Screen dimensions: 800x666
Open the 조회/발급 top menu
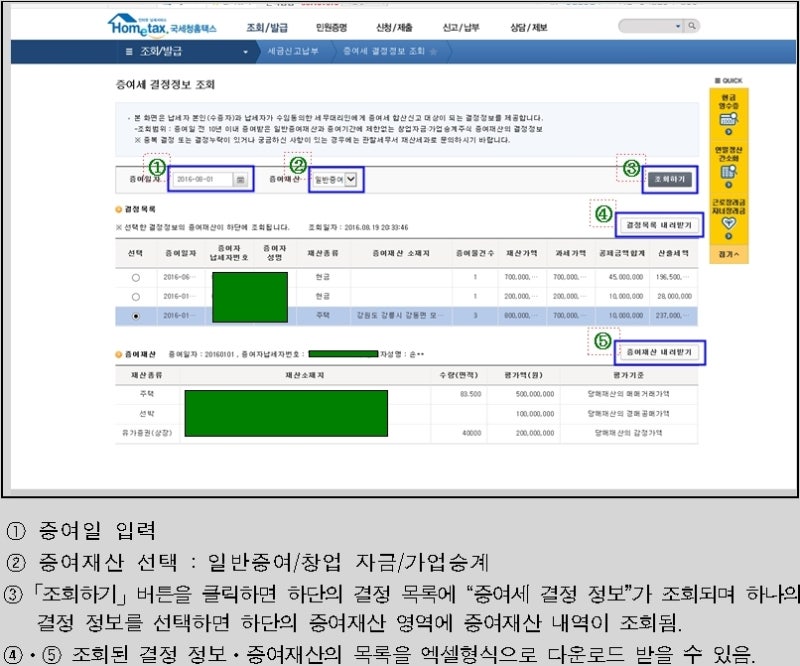coord(267,28)
